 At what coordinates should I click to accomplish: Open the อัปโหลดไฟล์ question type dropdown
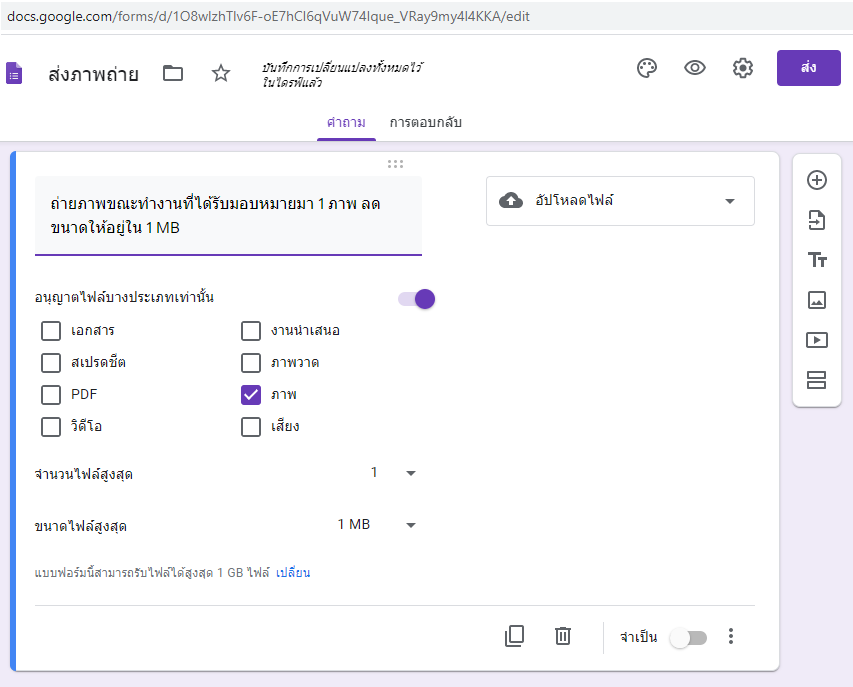pyautogui.click(x=620, y=201)
